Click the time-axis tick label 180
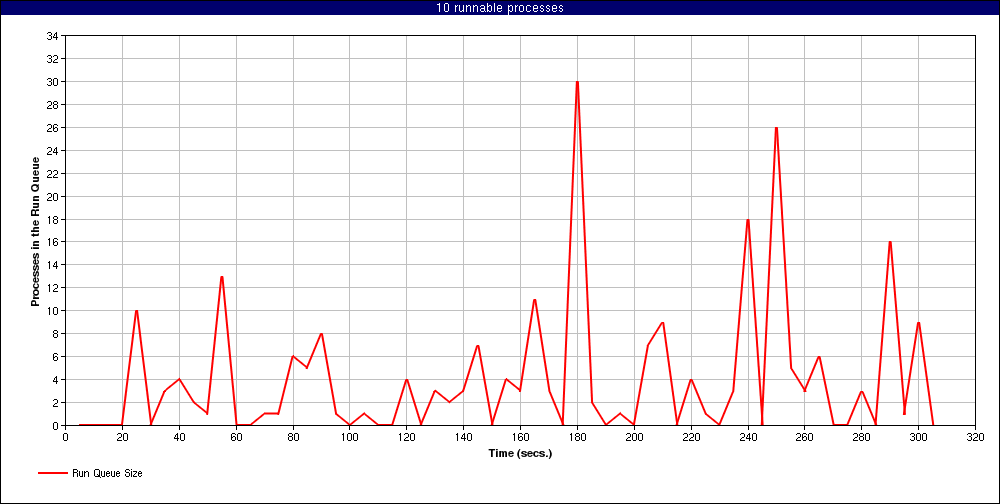The image size is (1000, 504). (x=577, y=437)
